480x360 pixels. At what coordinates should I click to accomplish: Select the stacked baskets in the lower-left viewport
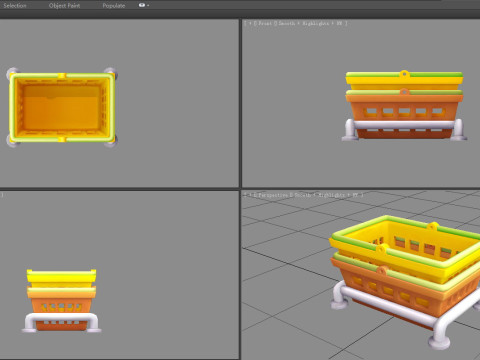coord(61,301)
